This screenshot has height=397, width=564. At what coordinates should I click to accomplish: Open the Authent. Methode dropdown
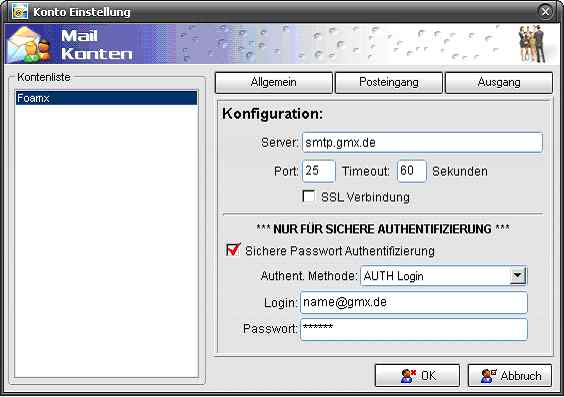518,276
